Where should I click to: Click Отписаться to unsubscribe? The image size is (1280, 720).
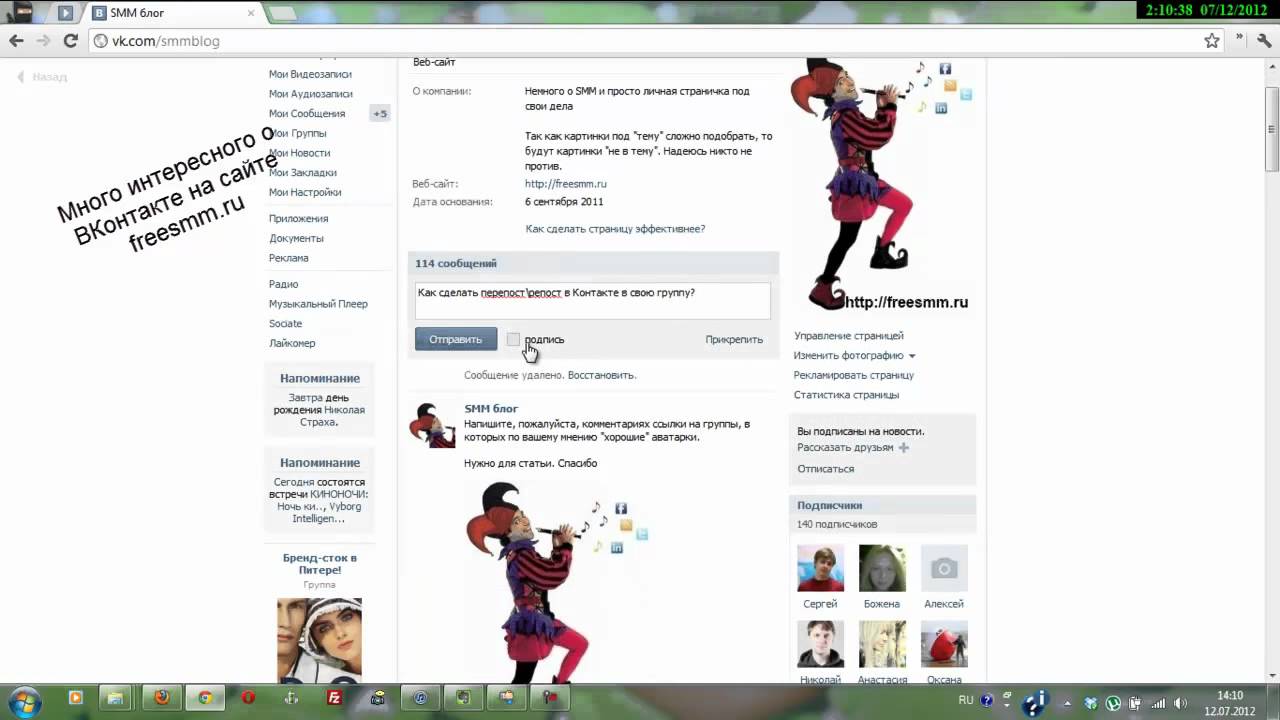pos(825,468)
